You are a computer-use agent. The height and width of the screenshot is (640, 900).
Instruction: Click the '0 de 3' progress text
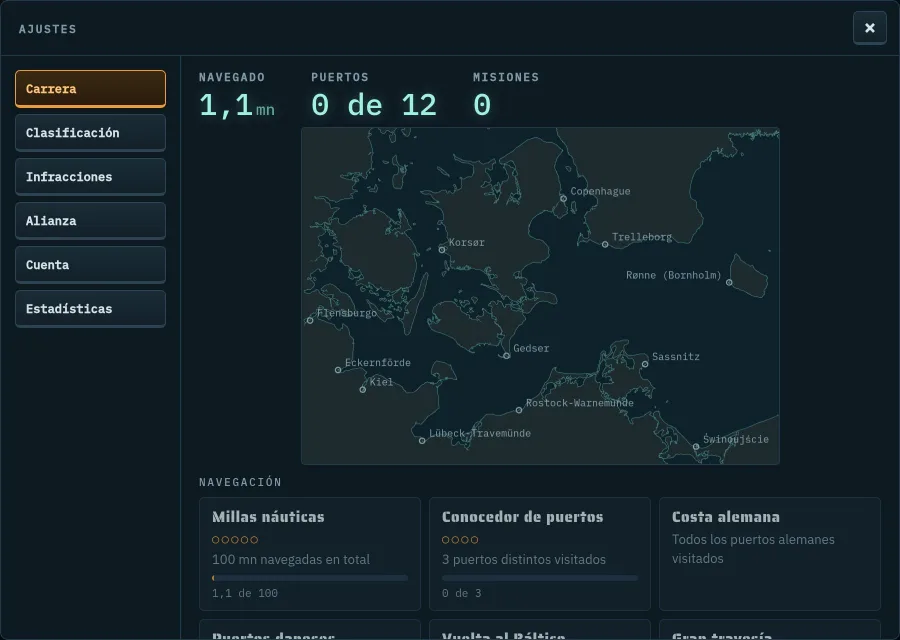point(461,593)
